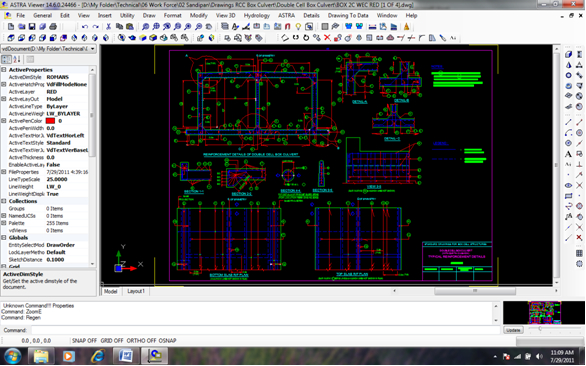Adjust the slider next to Update button
The width and height of the screenshot is (586, 366).
point(540,329)
